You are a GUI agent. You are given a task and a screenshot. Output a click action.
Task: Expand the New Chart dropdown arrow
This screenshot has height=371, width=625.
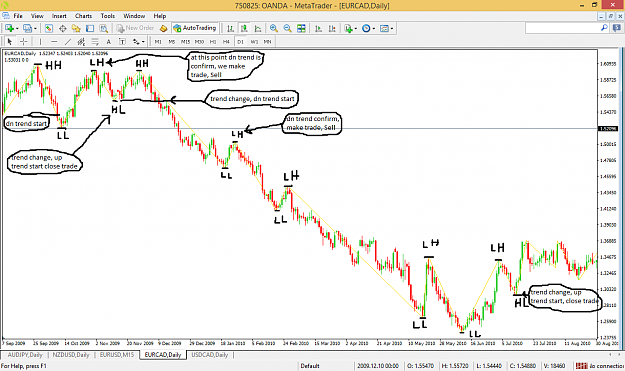(17, 29)
